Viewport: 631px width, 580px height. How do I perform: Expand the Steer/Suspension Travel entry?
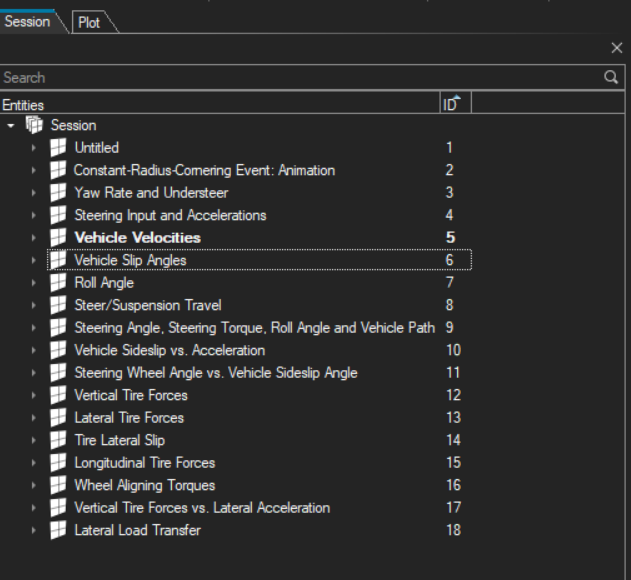[33, 305]
